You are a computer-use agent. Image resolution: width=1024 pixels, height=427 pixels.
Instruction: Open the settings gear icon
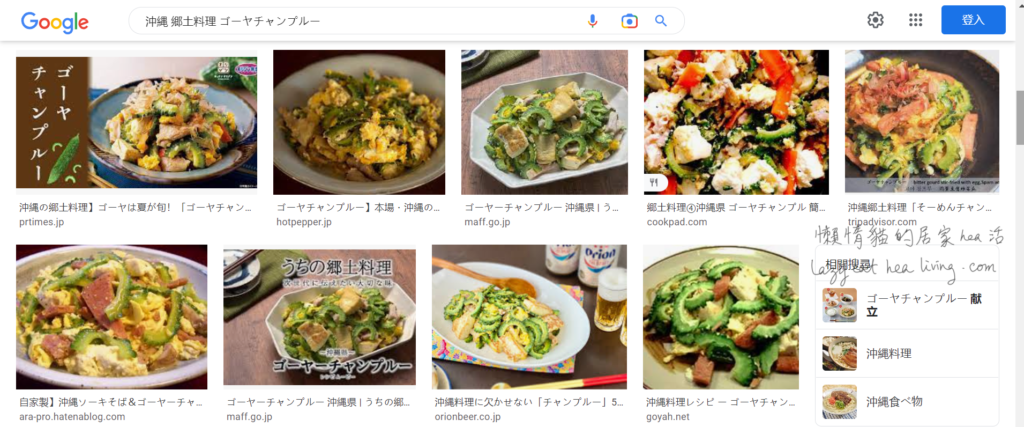875,20
